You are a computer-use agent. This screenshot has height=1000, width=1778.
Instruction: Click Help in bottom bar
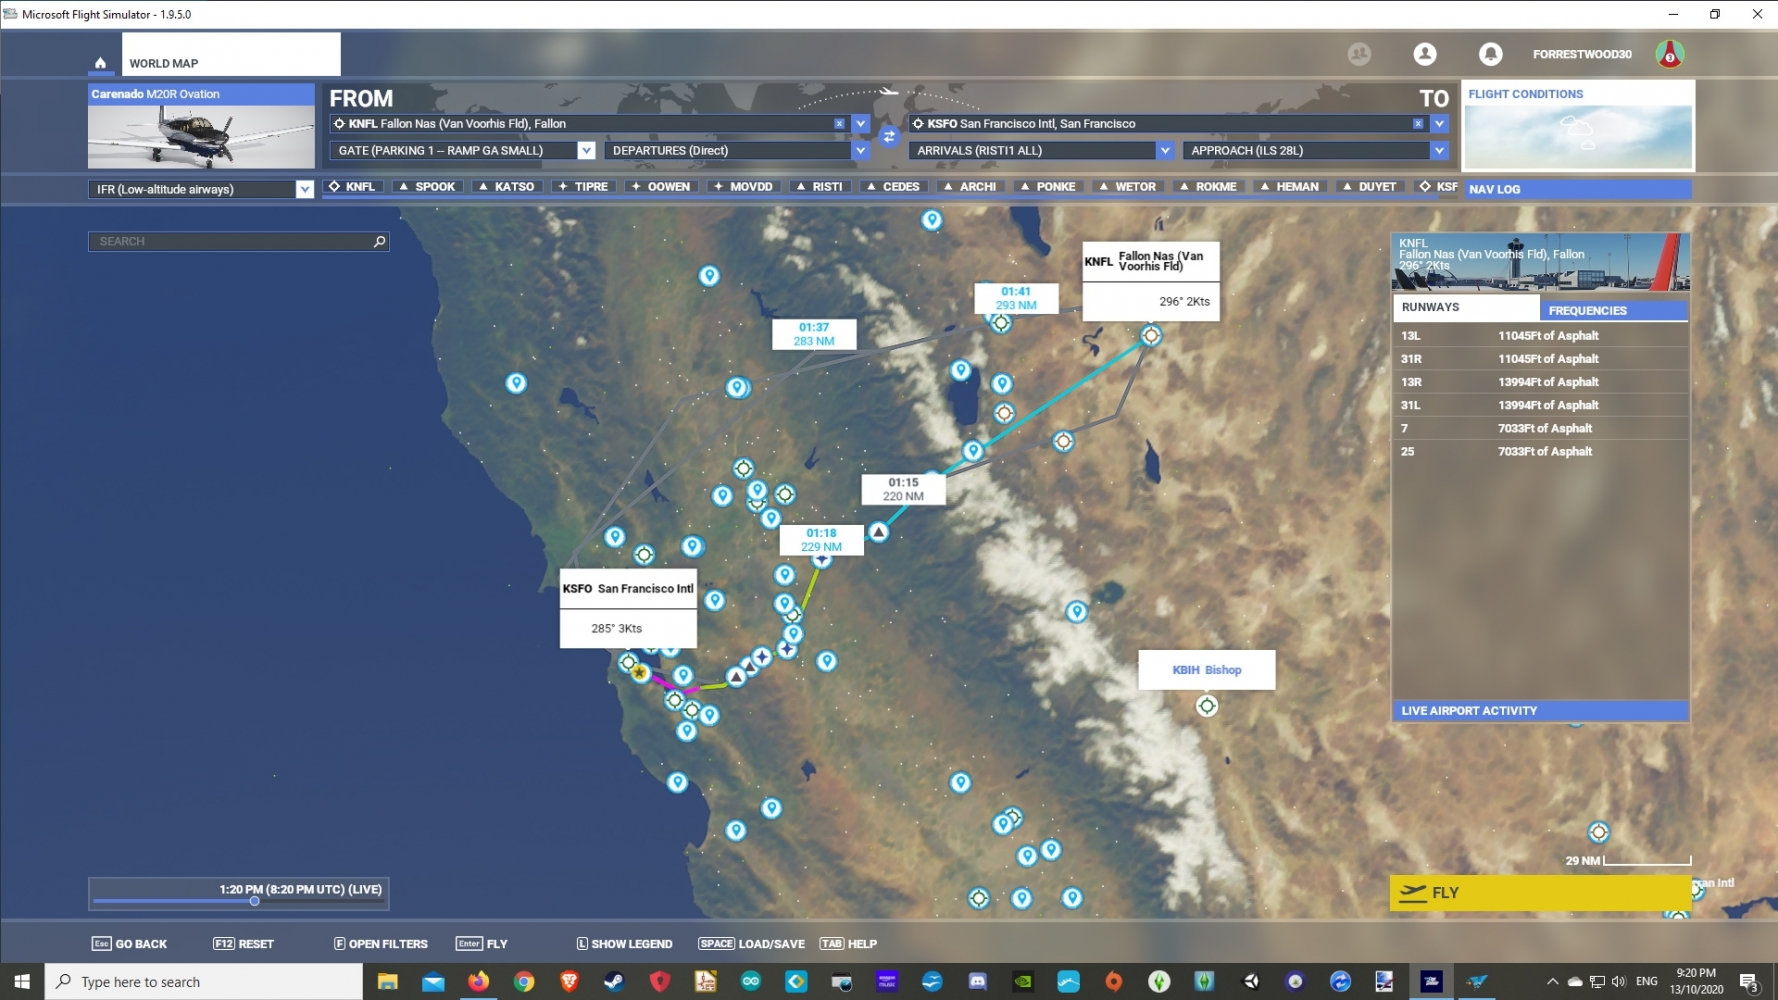848,944
